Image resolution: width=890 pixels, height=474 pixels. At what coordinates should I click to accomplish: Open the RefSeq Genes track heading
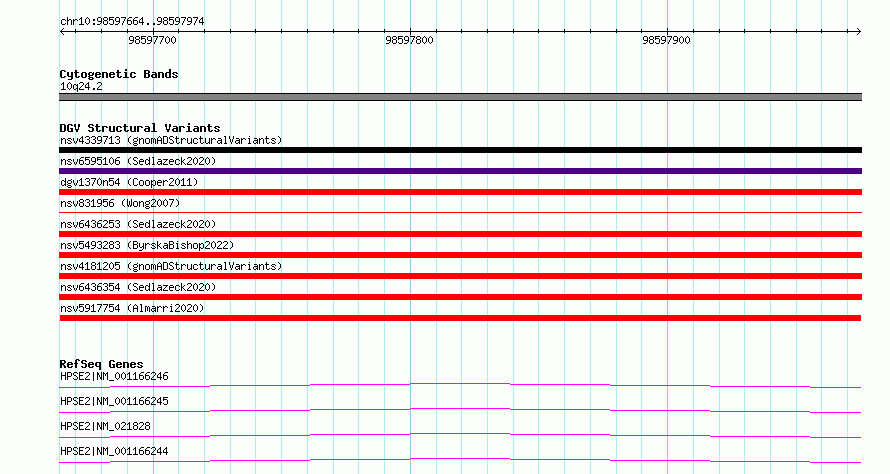pyautogui.click(x=101, y=364)
